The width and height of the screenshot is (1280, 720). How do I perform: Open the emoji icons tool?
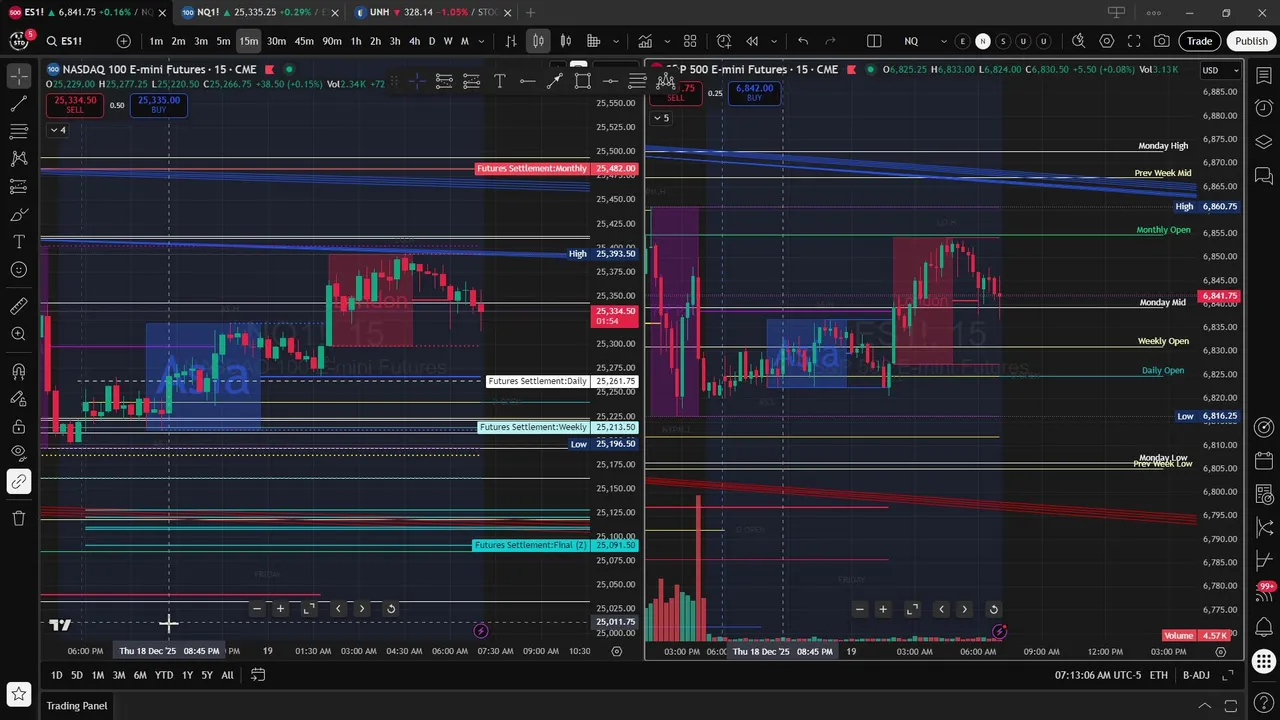18,270
